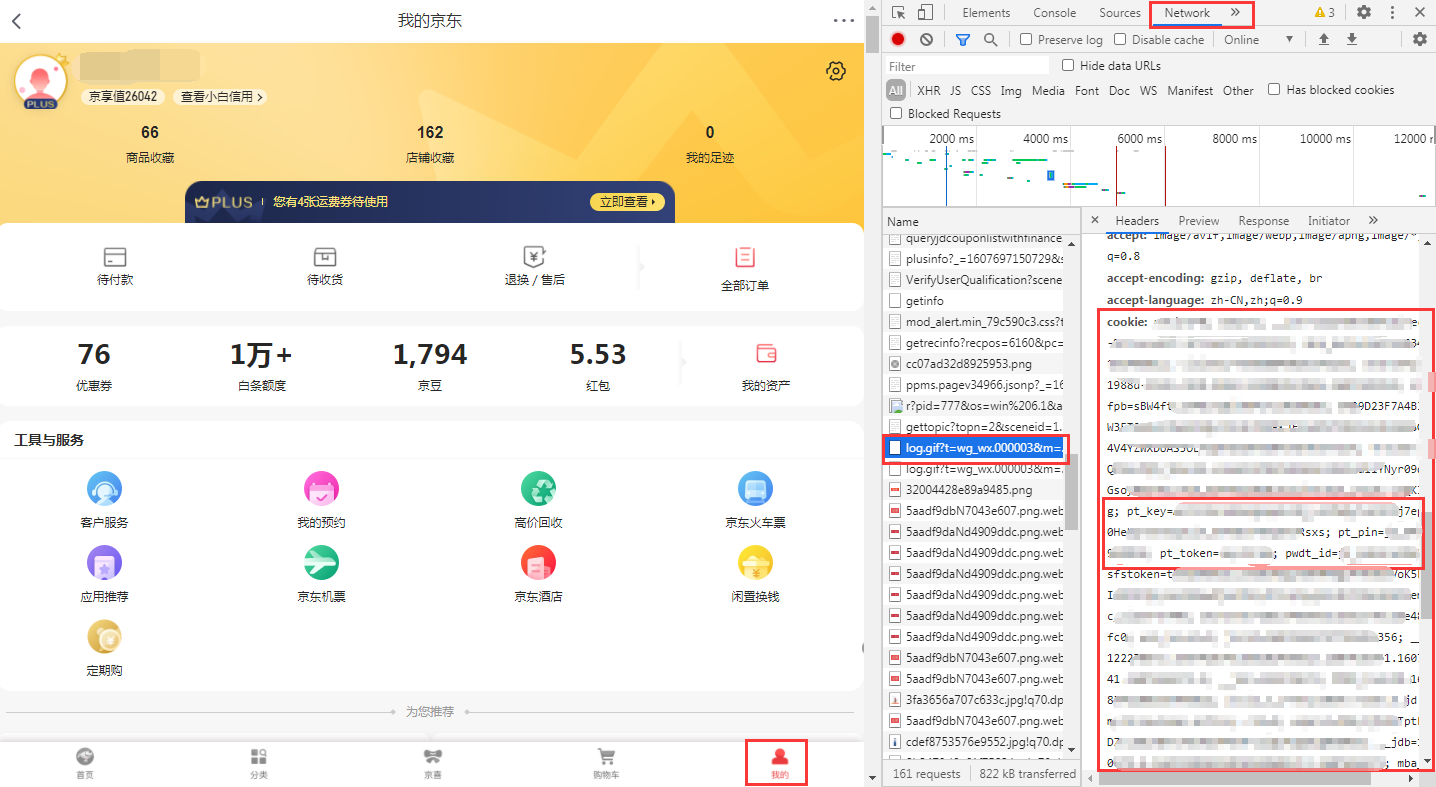
Task: View 全部订单 all orders
Action: pyautogui.click(x=745, y=269)
